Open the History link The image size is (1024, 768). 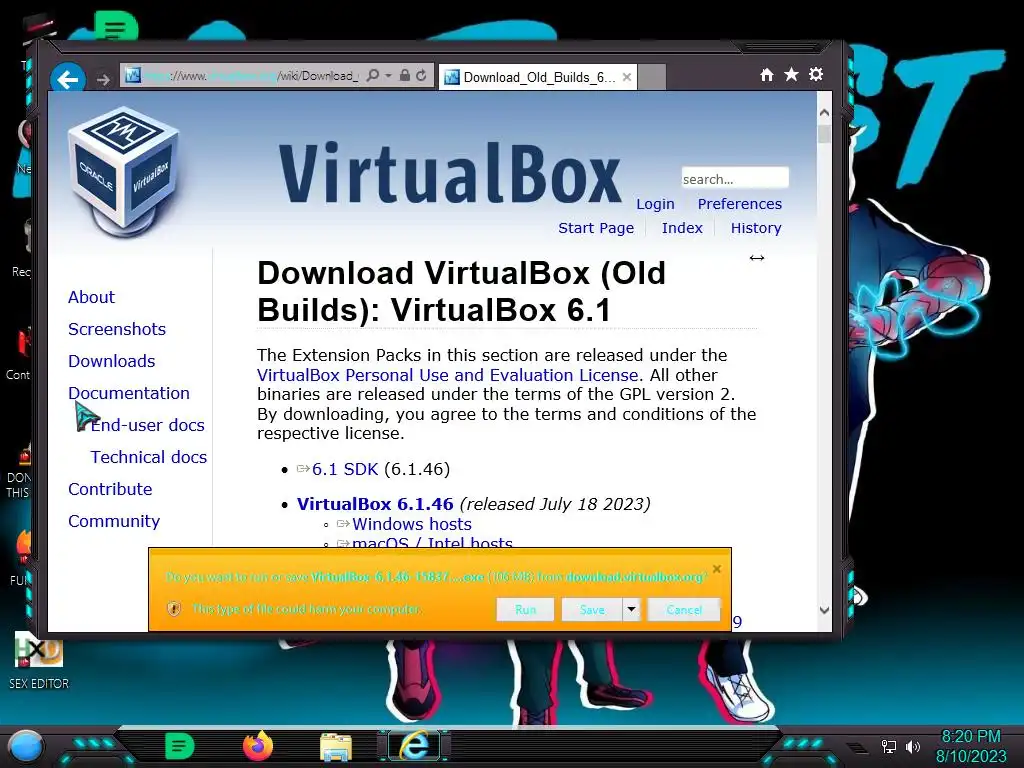coord(756,228)
